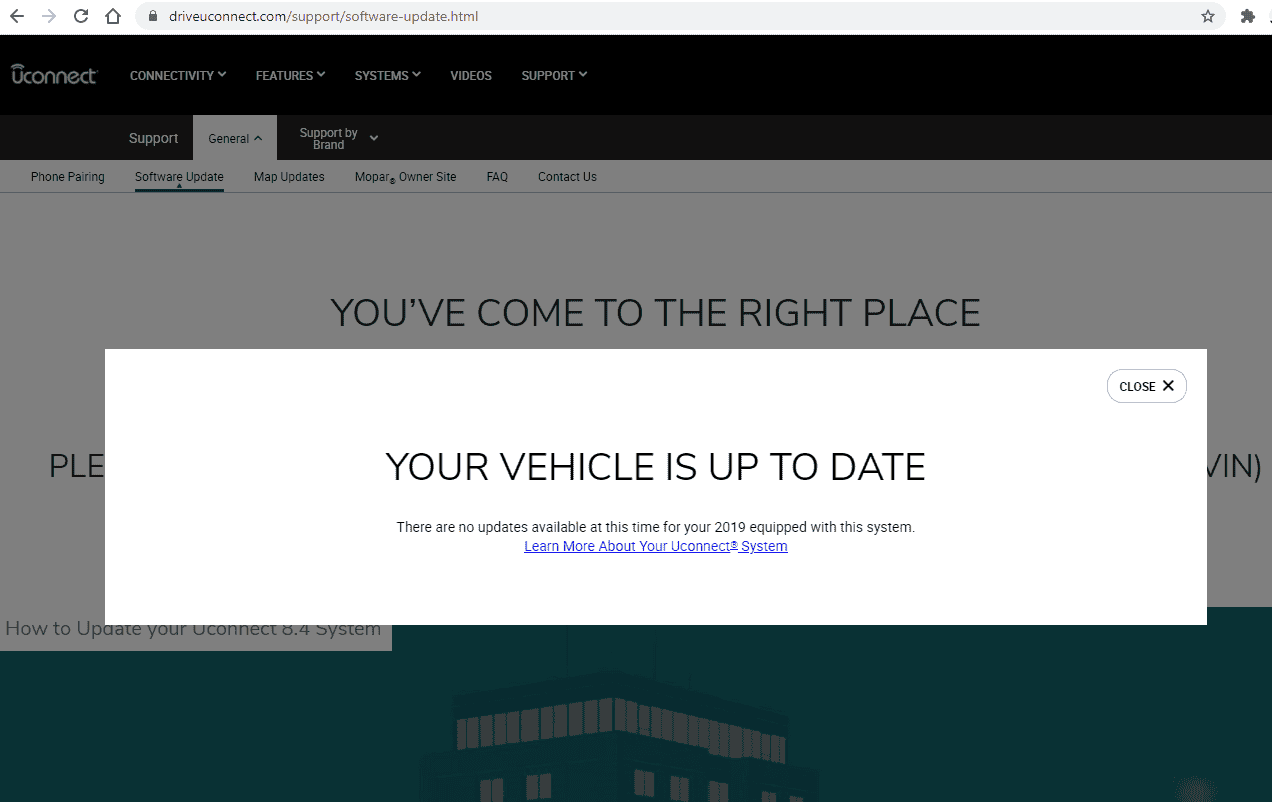The width and height of the screenshot is (1272, 802).
Task: Open the Systems dropdown menu
Action: (x=387, y=75)
